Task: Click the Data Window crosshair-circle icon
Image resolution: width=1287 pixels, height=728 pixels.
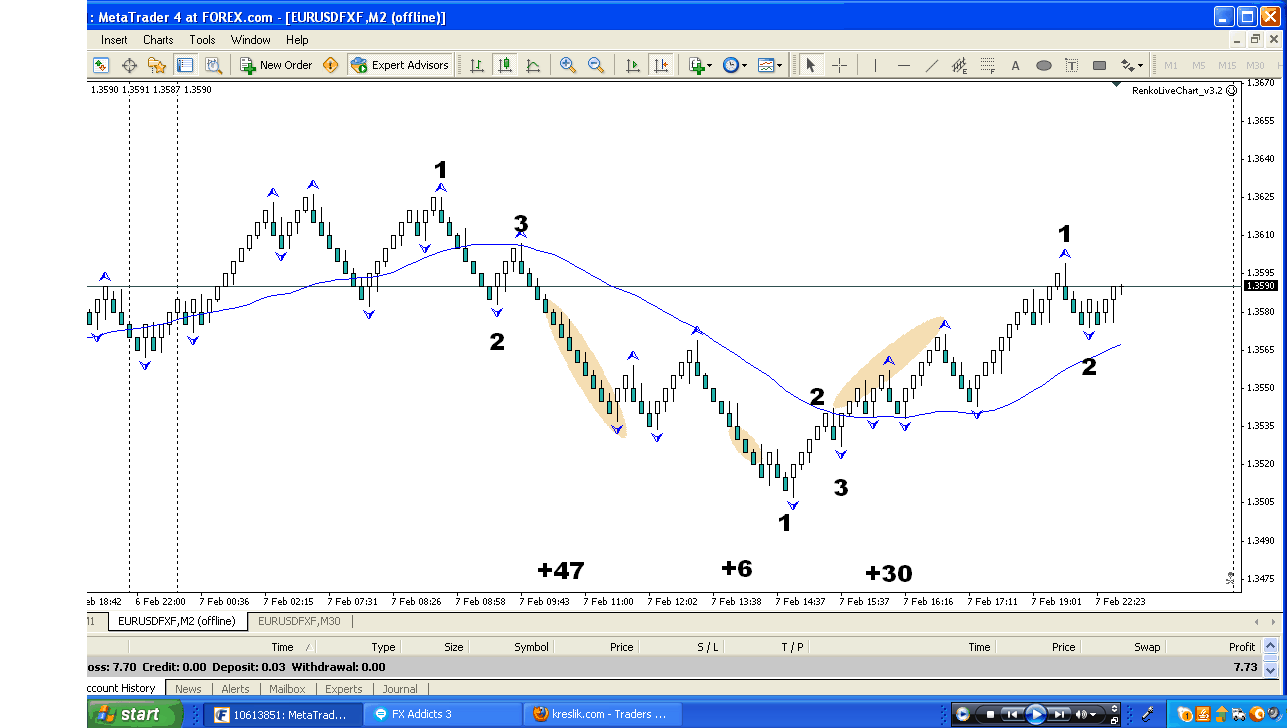Action: [x=129, y=65]
